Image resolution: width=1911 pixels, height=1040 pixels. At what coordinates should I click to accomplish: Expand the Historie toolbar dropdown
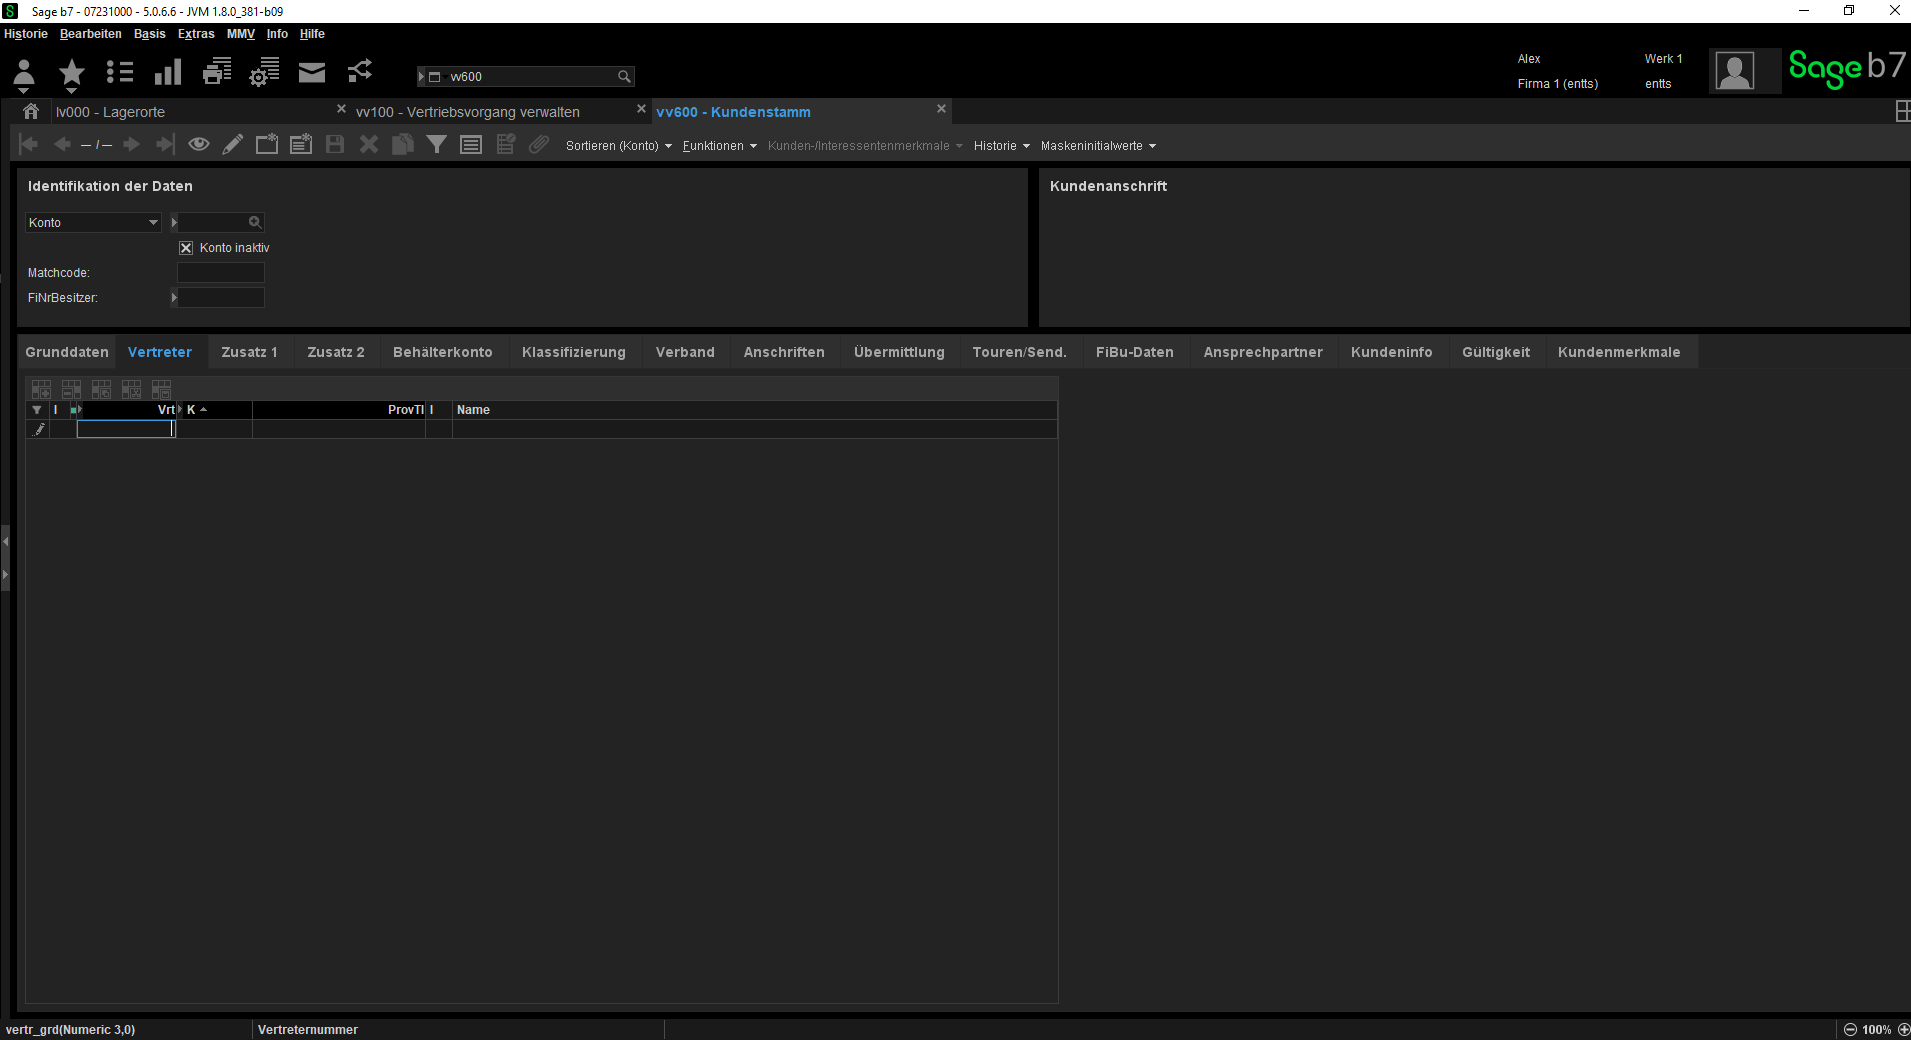(1001, 146)
